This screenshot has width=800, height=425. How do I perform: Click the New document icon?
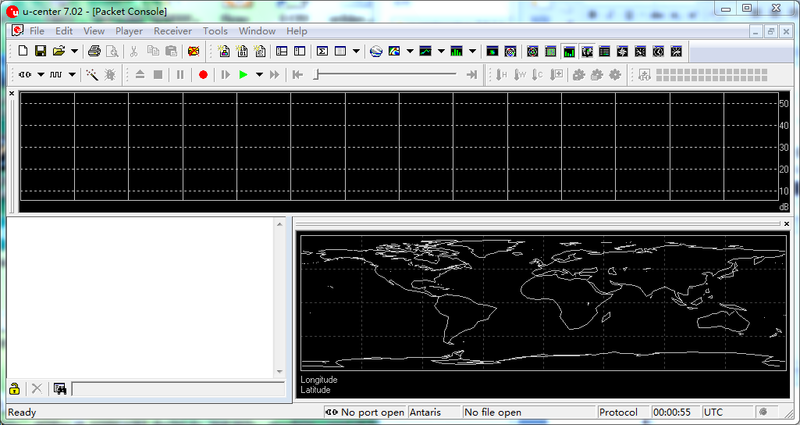[x=23, y=51]
